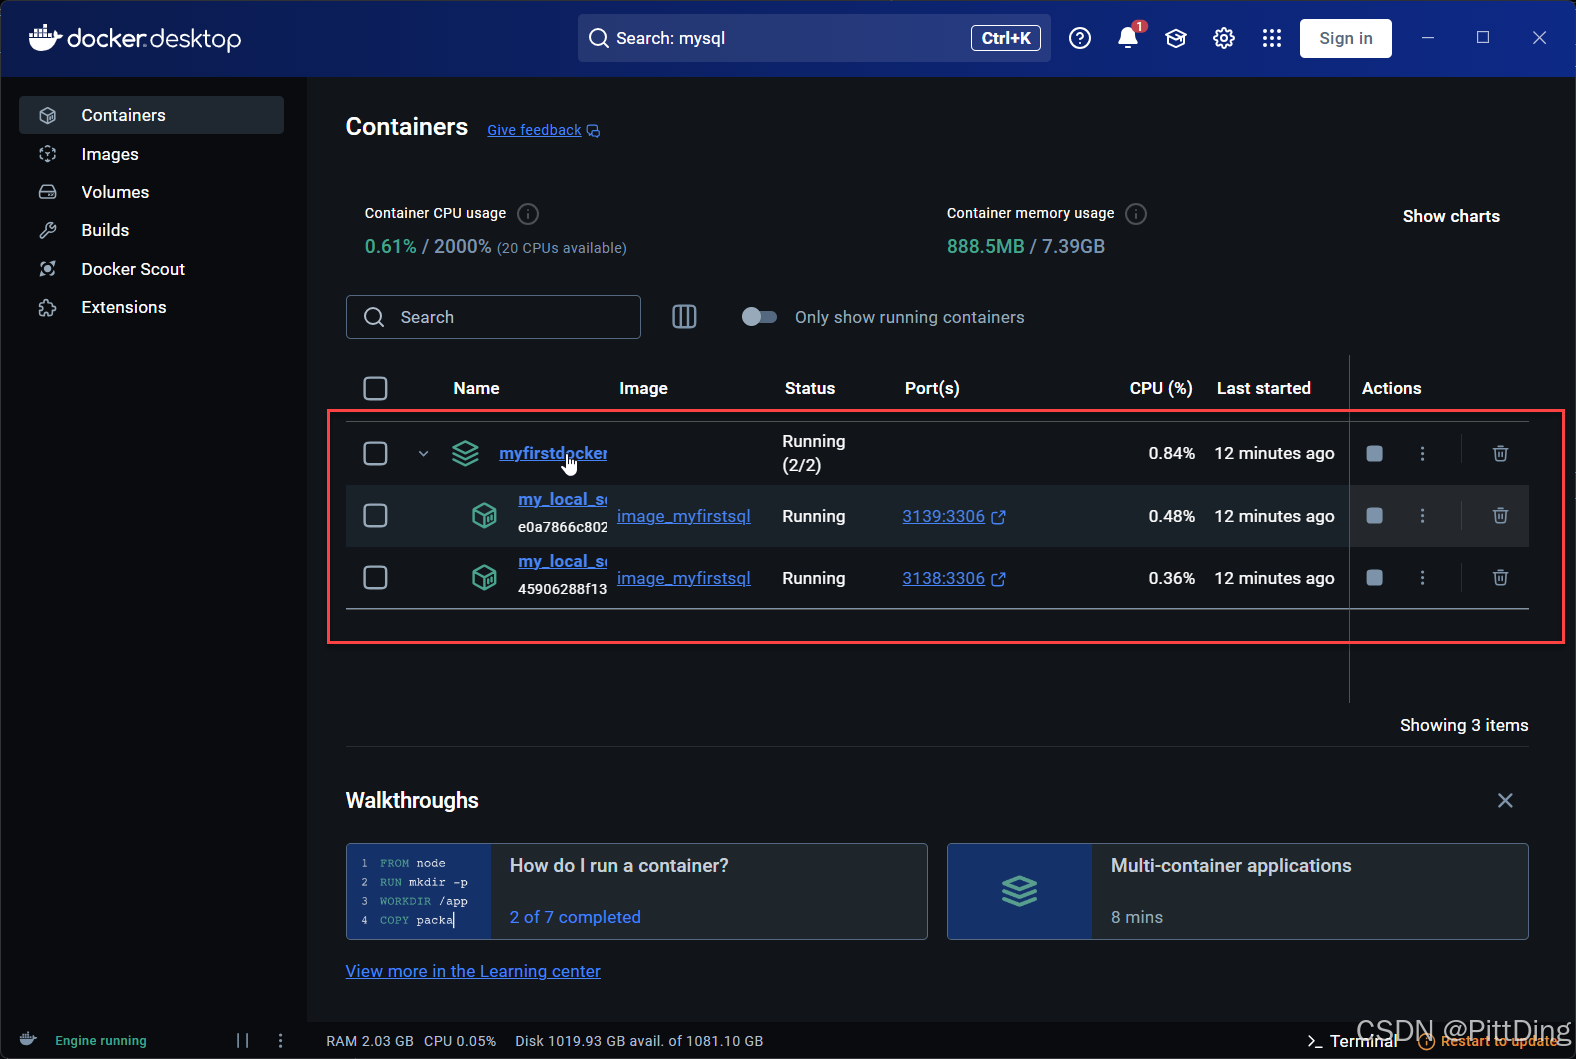1576x1059 pixels.
Task: Open the Learning center graduation cap icon
Action: pos(1176,38)
